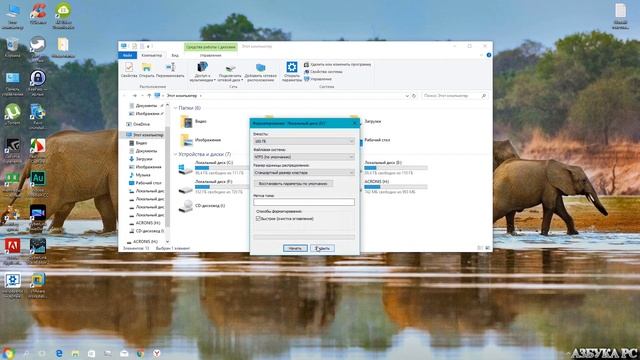This screenshot has height=360, width=640.
Task: Select Локальный диск (F:) drive
Action: (212, 187)
